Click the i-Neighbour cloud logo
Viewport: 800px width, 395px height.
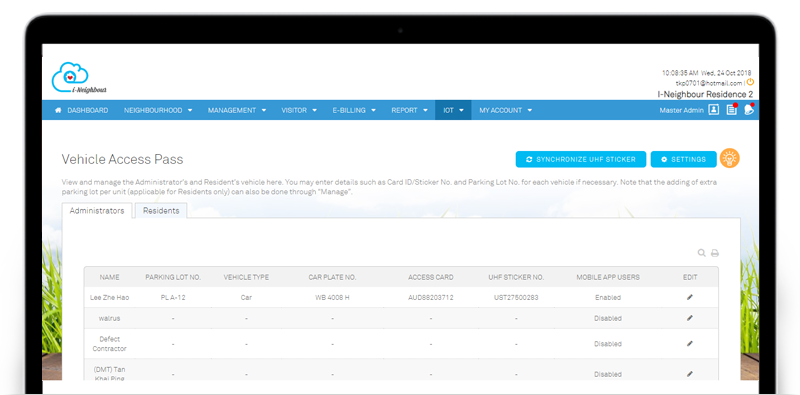click(x=79, y=78)
